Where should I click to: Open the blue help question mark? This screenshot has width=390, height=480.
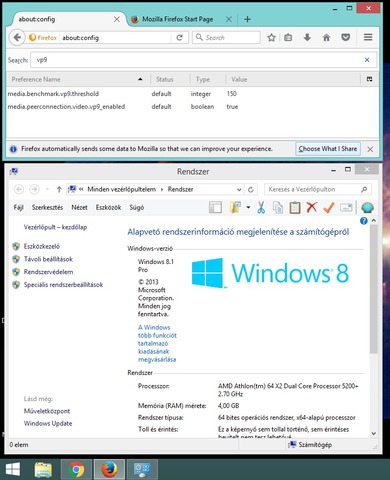[364, 221]
